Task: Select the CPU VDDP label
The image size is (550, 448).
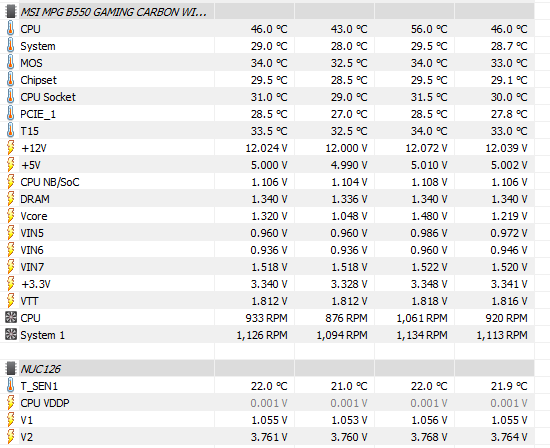Action: click(45, 403)
